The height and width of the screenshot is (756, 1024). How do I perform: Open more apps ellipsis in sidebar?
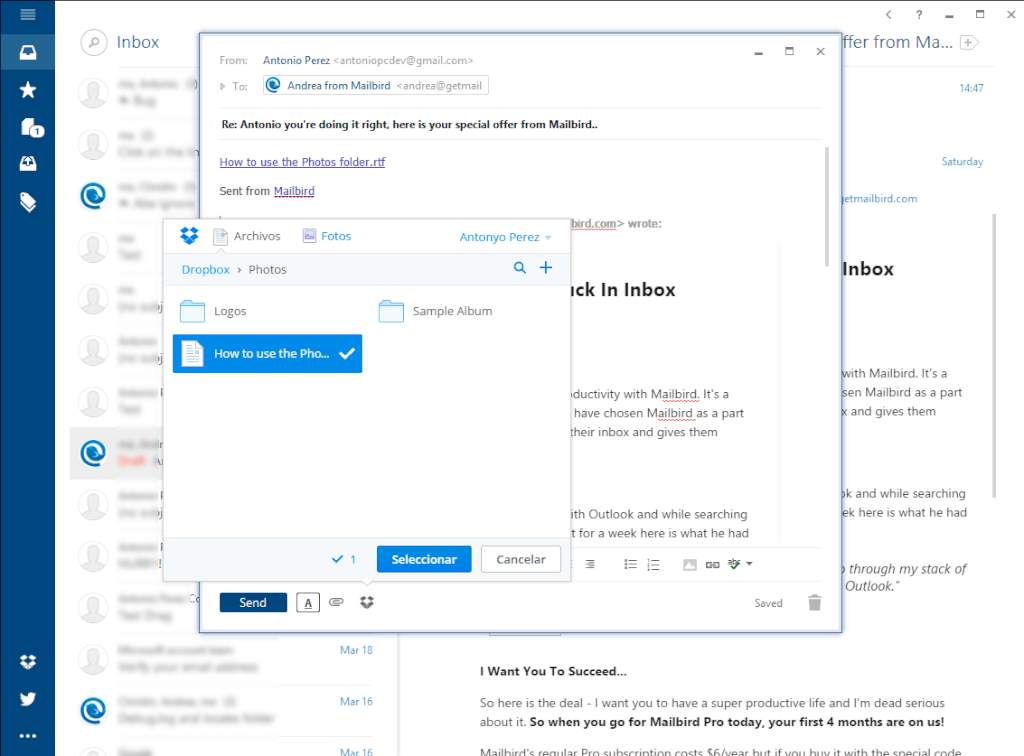(27, 736)
